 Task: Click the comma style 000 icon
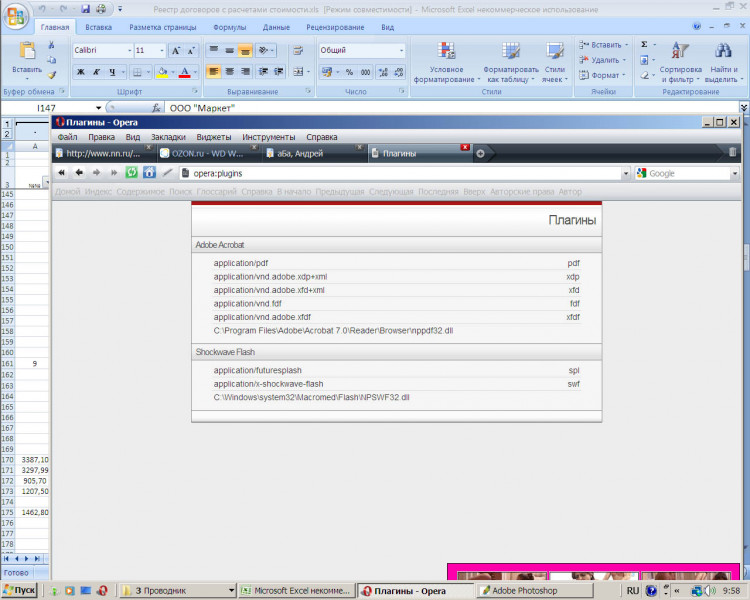point(365,72)
